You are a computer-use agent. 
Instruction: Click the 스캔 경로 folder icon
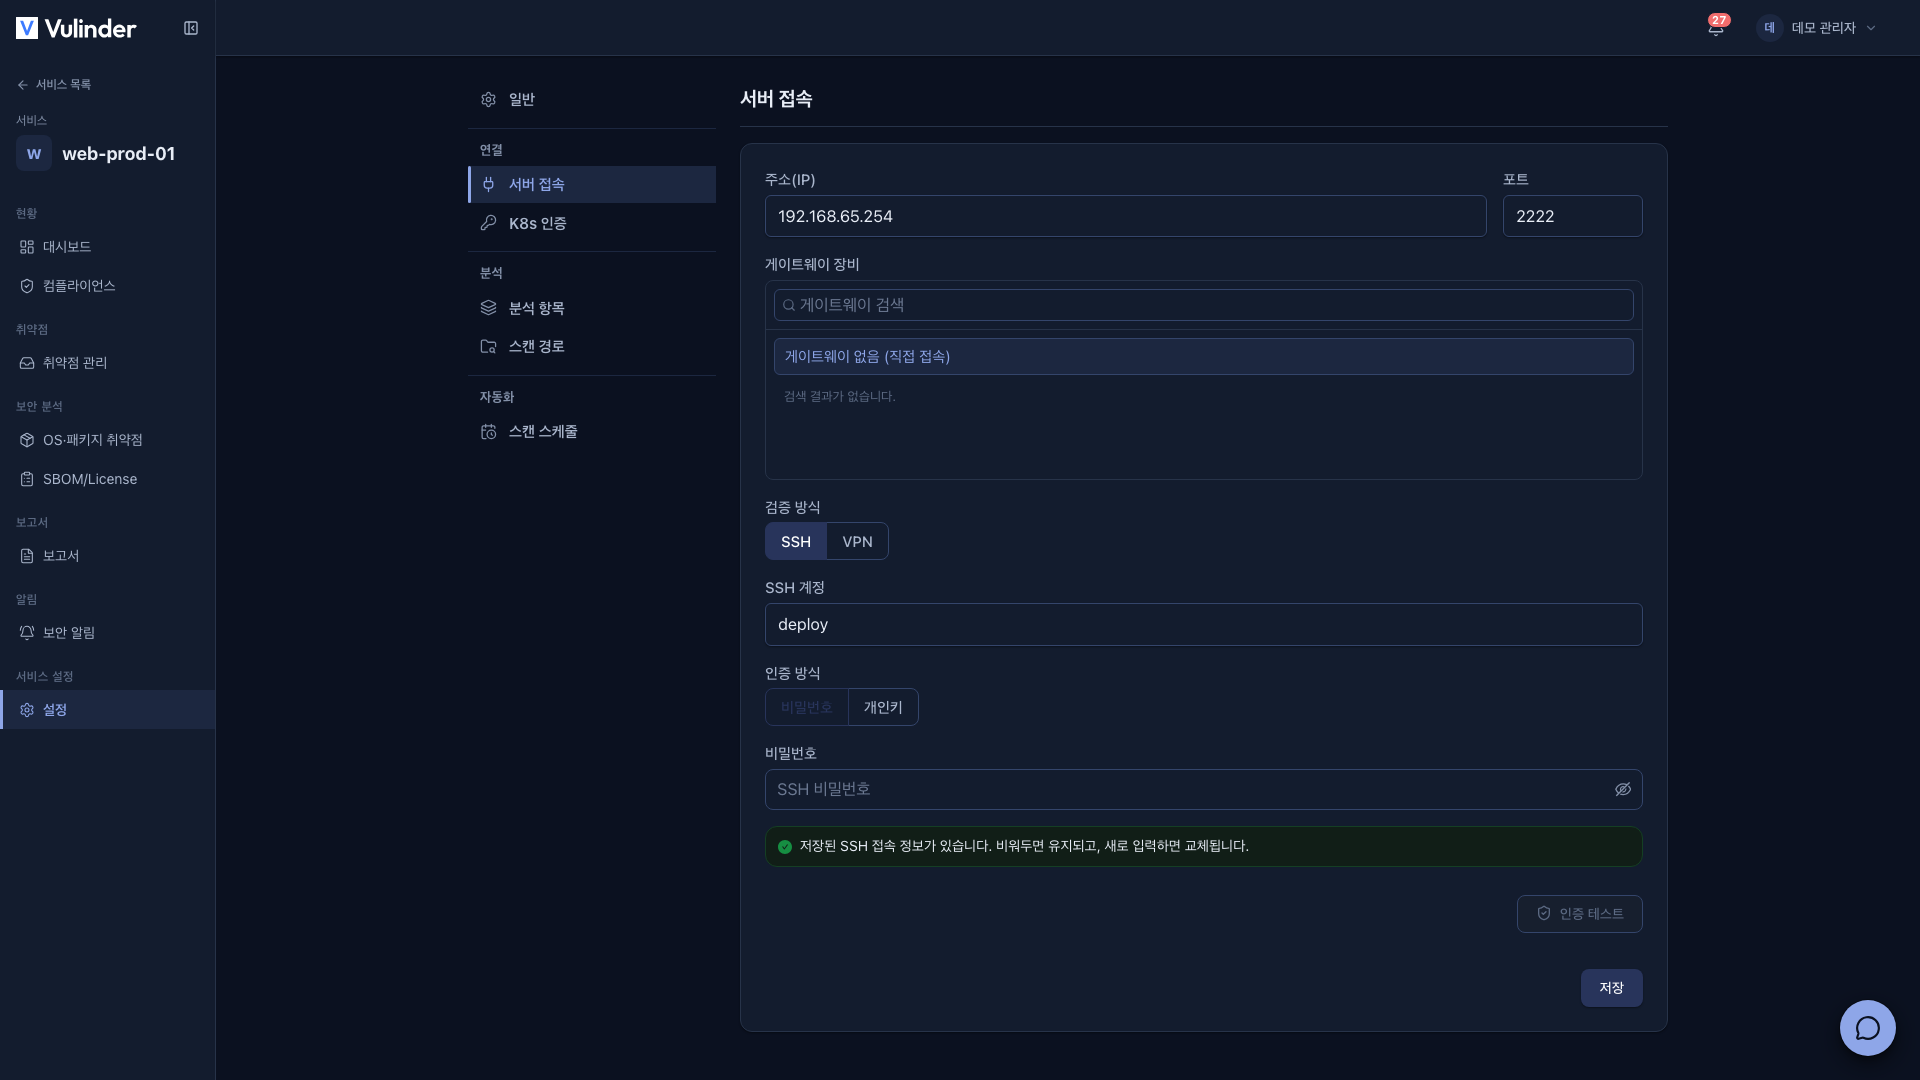point(488,346)
